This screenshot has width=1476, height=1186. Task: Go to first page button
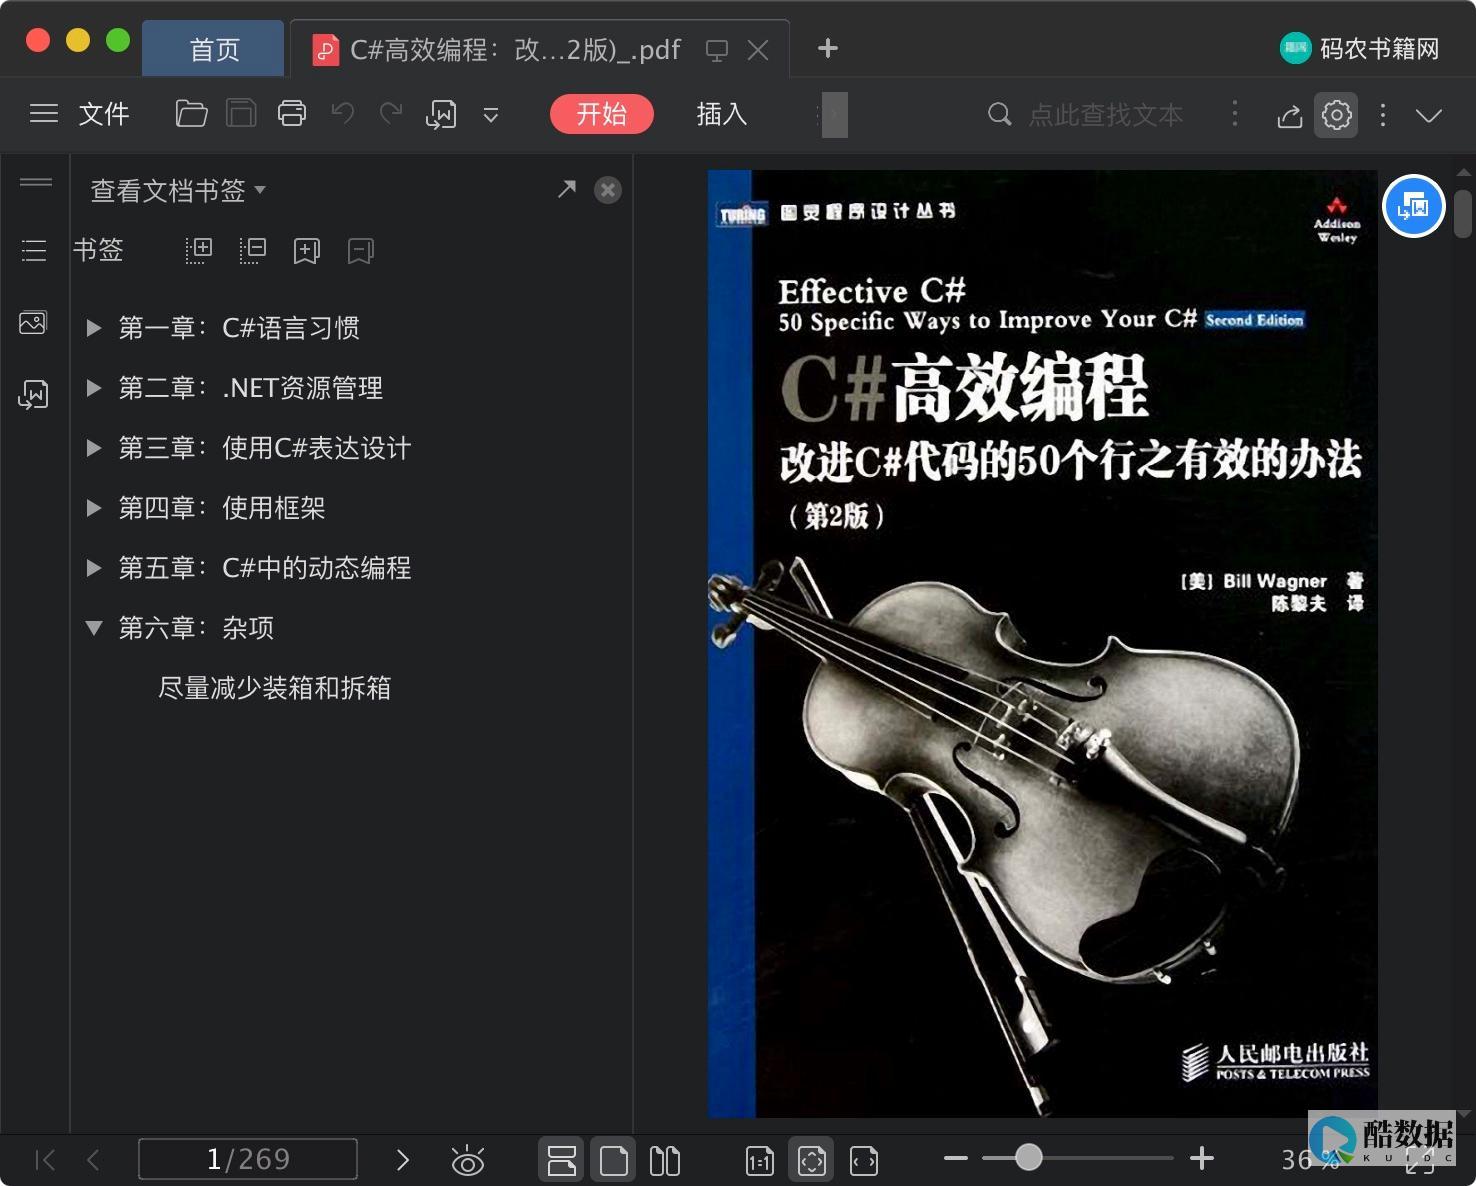click(x=45, y=1160)
